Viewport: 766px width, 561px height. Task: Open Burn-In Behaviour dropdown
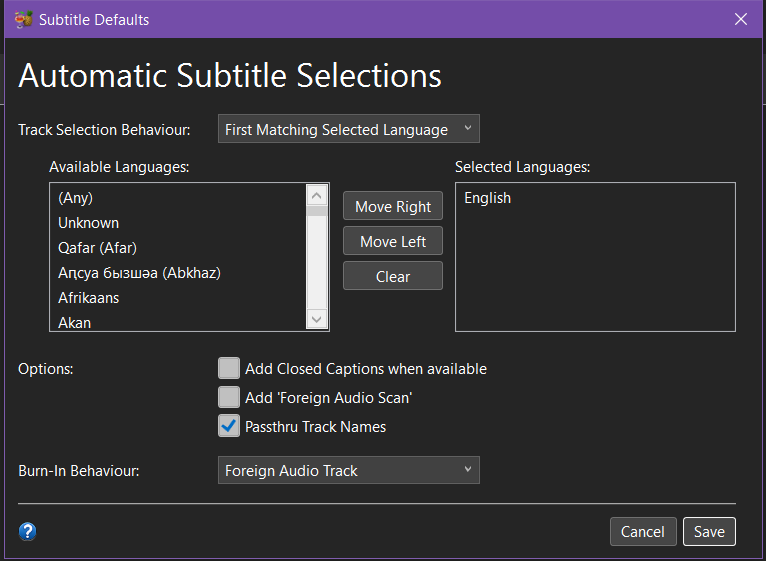coord(349,470)
